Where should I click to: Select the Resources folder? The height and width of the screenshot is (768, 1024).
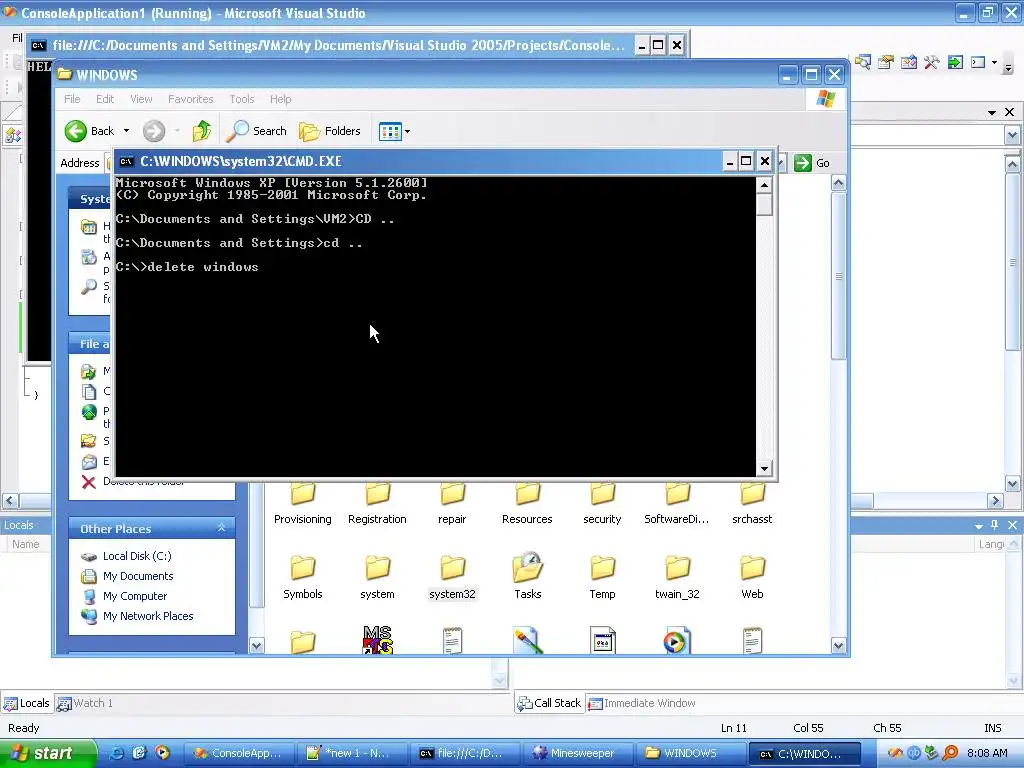pyautogui.click(x=527, y=504)
